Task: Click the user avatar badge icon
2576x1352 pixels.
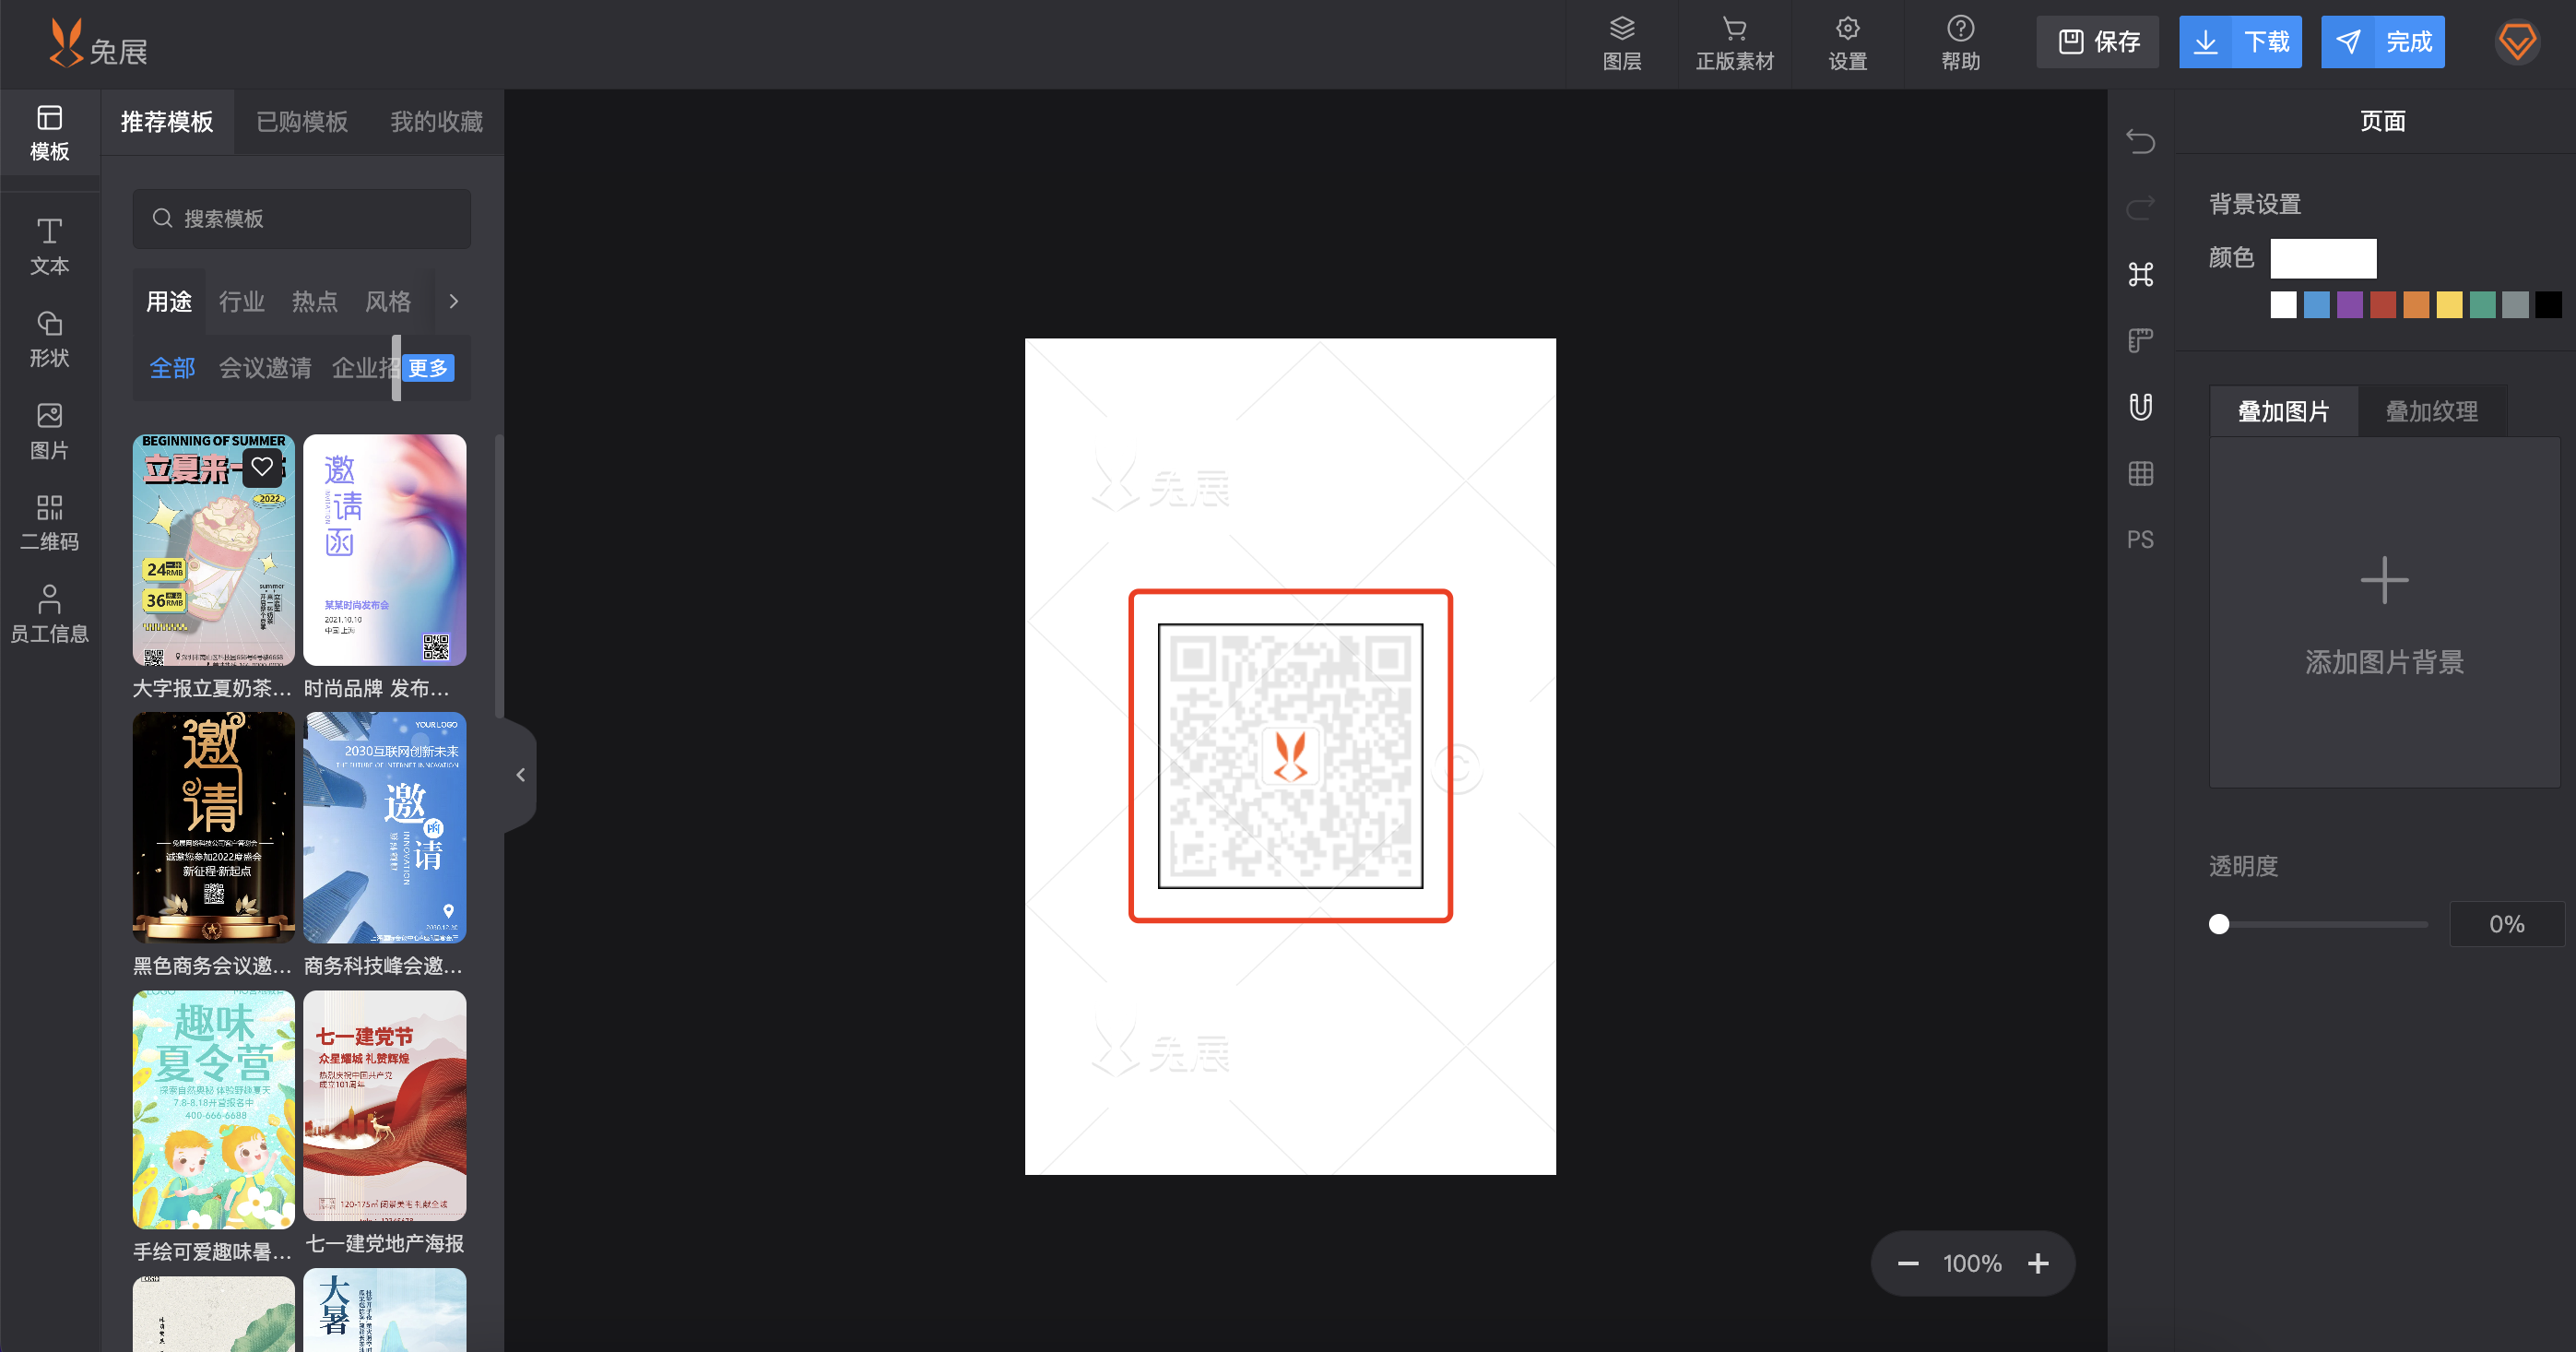Action: 2516,42
